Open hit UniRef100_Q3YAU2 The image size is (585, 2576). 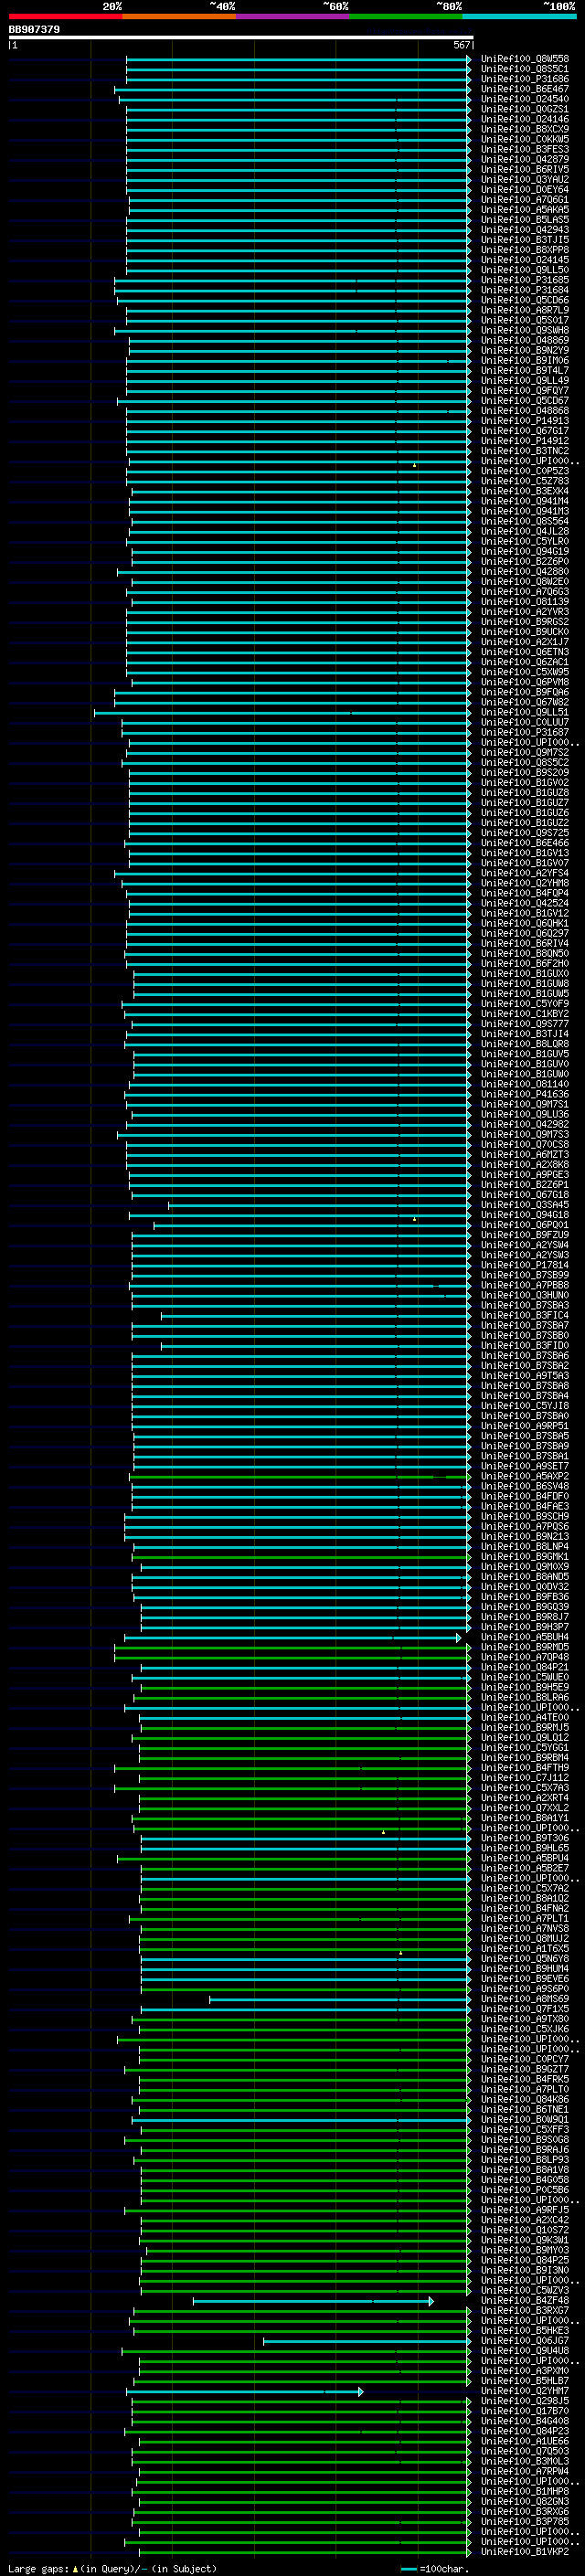pos(525,179)
